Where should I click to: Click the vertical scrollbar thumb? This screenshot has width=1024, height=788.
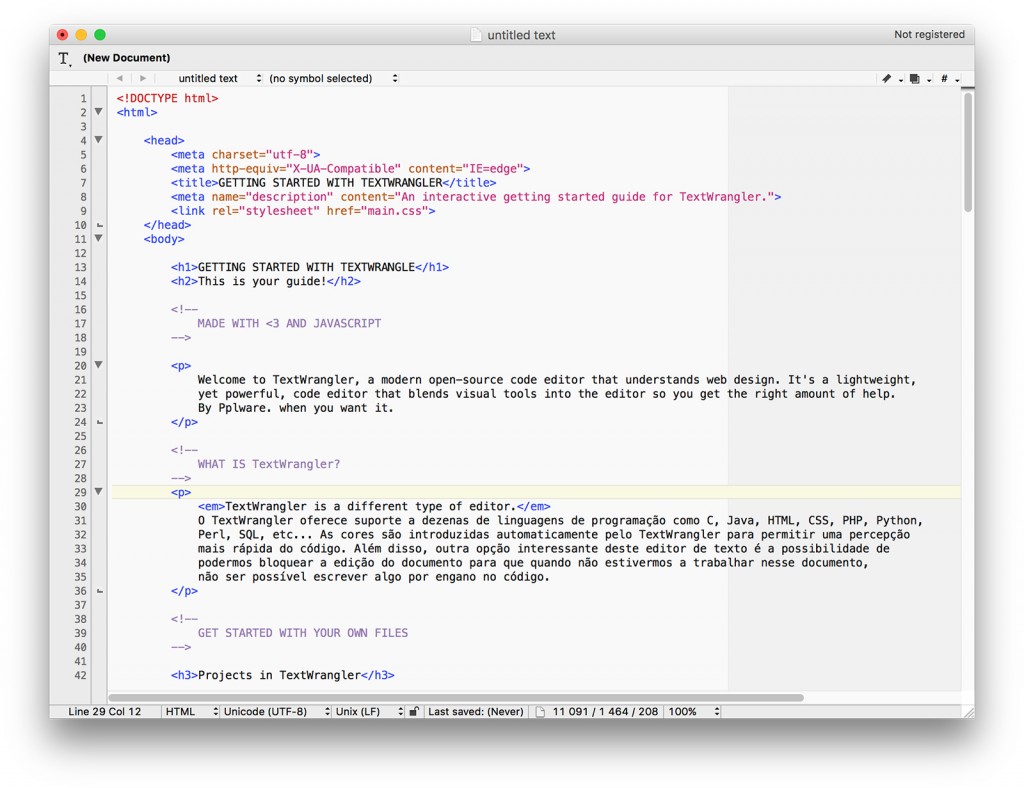(967, 152)
